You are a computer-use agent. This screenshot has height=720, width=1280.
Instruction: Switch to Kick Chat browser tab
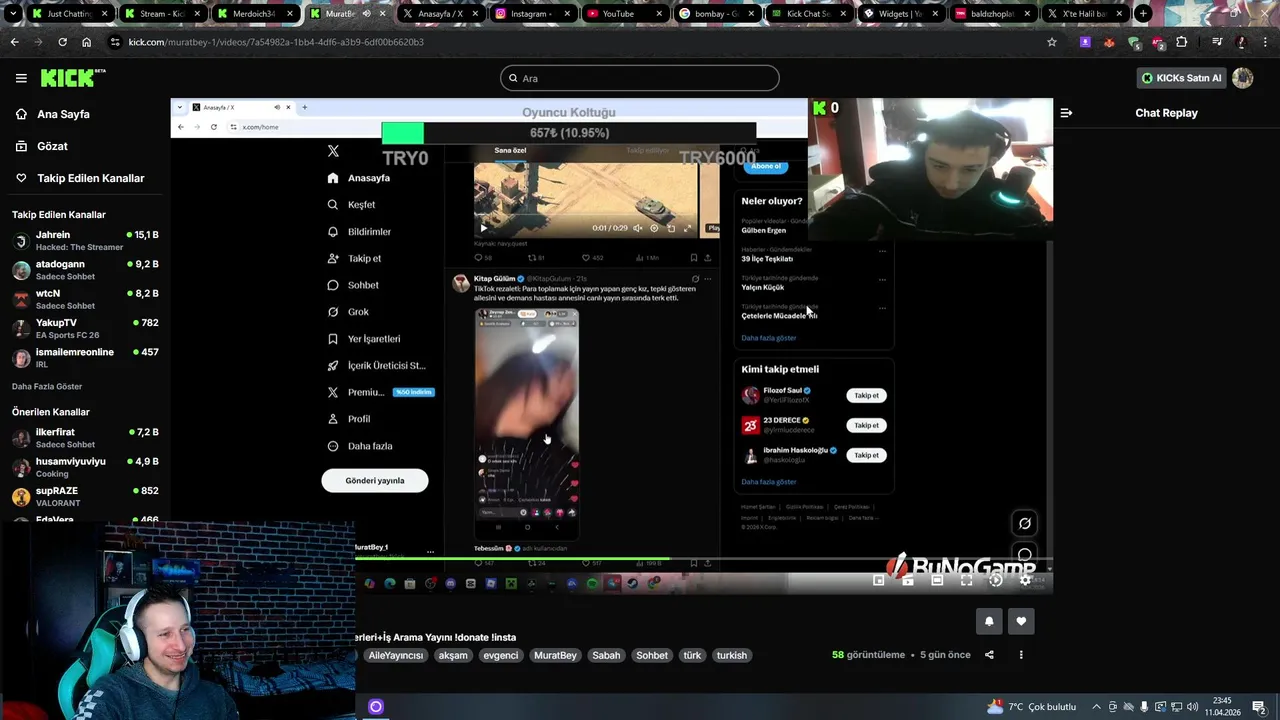click(808, 14)
